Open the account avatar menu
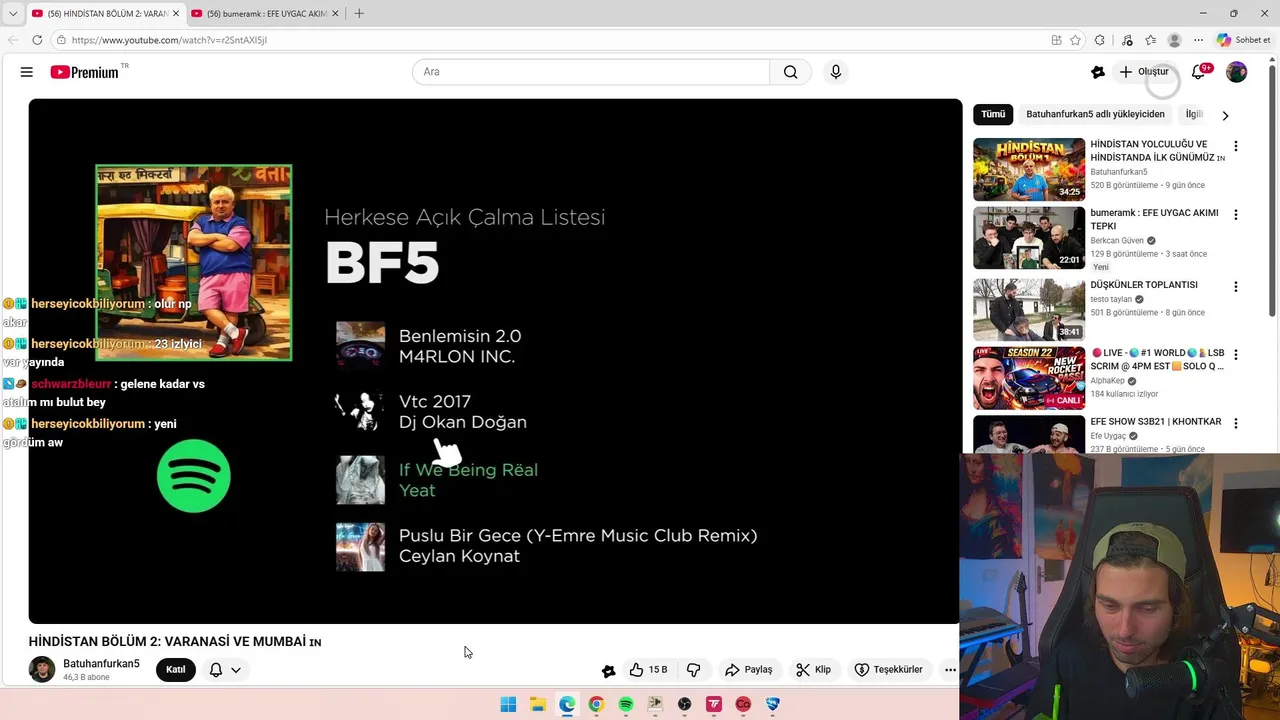The image size is (1280, 720). point(1237,72)
